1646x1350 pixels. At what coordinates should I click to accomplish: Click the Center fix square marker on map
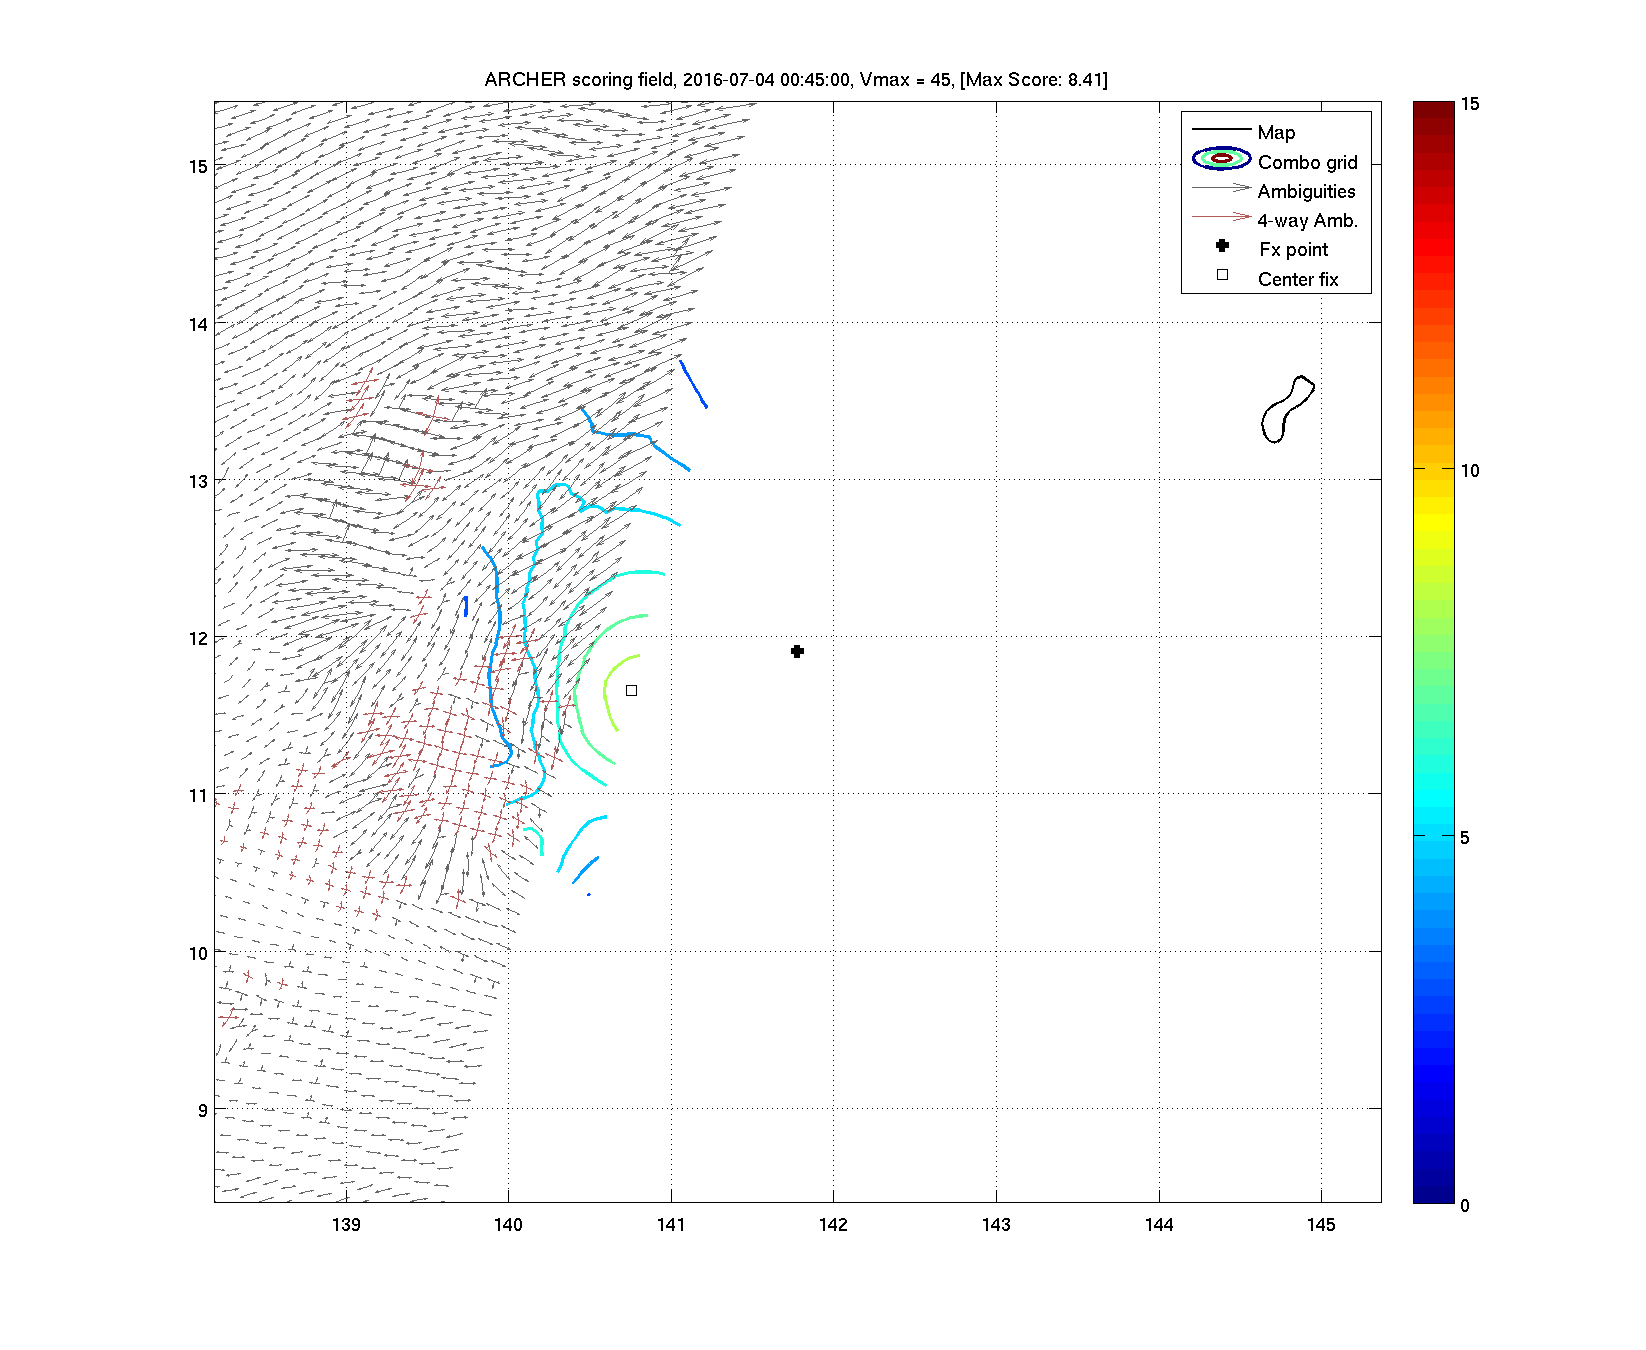pyautogui.click(x=631, y=690)
